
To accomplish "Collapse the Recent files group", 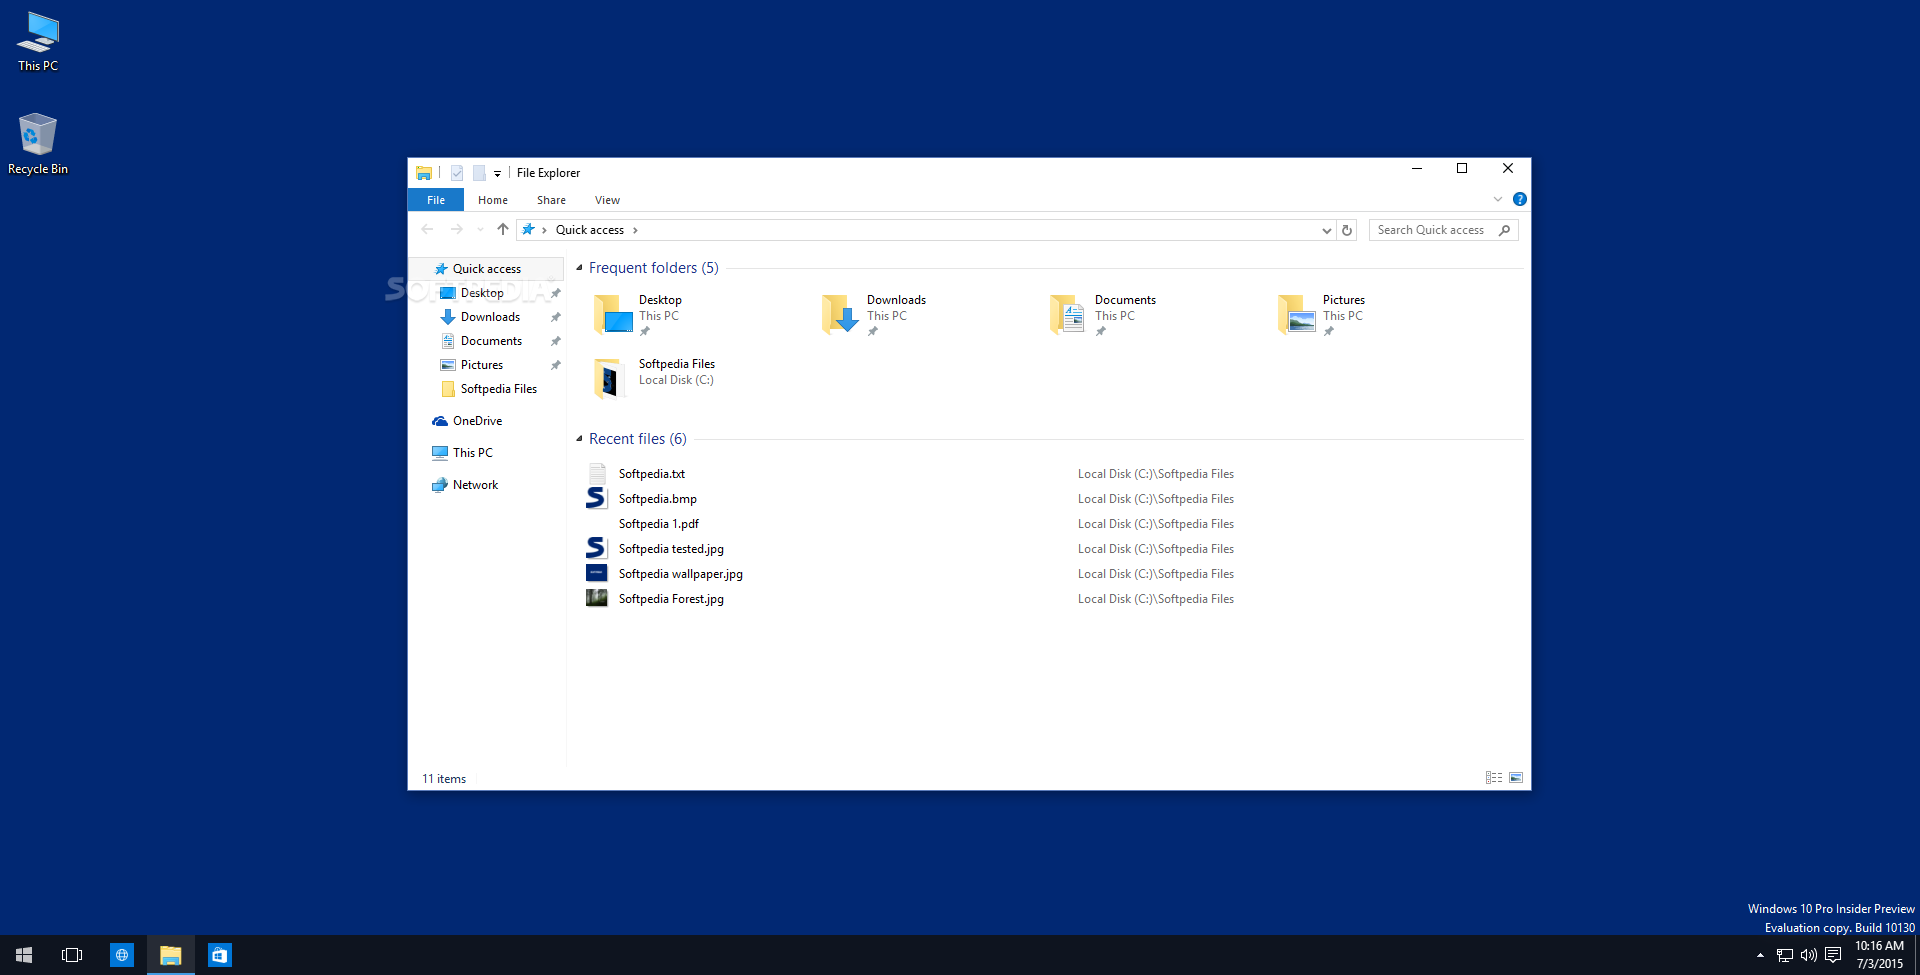I will (x=579, y=439).
